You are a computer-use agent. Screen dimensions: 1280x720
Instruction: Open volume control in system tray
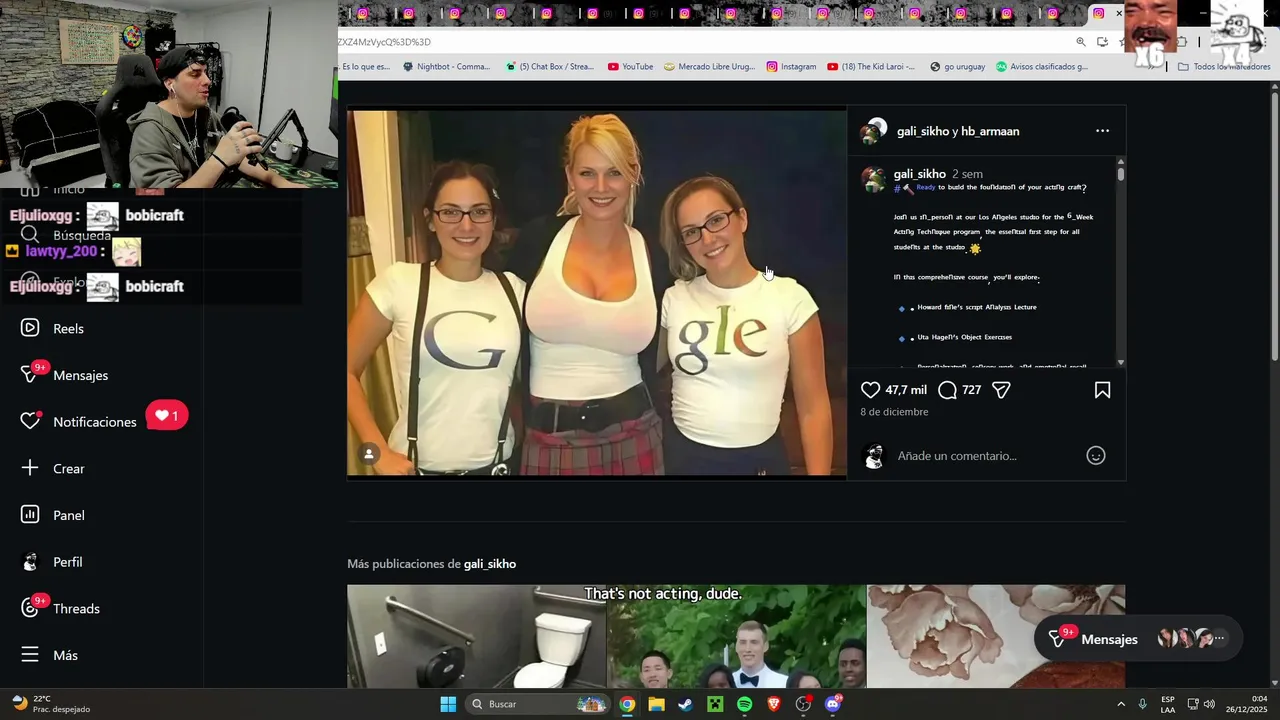(1209, 704)
